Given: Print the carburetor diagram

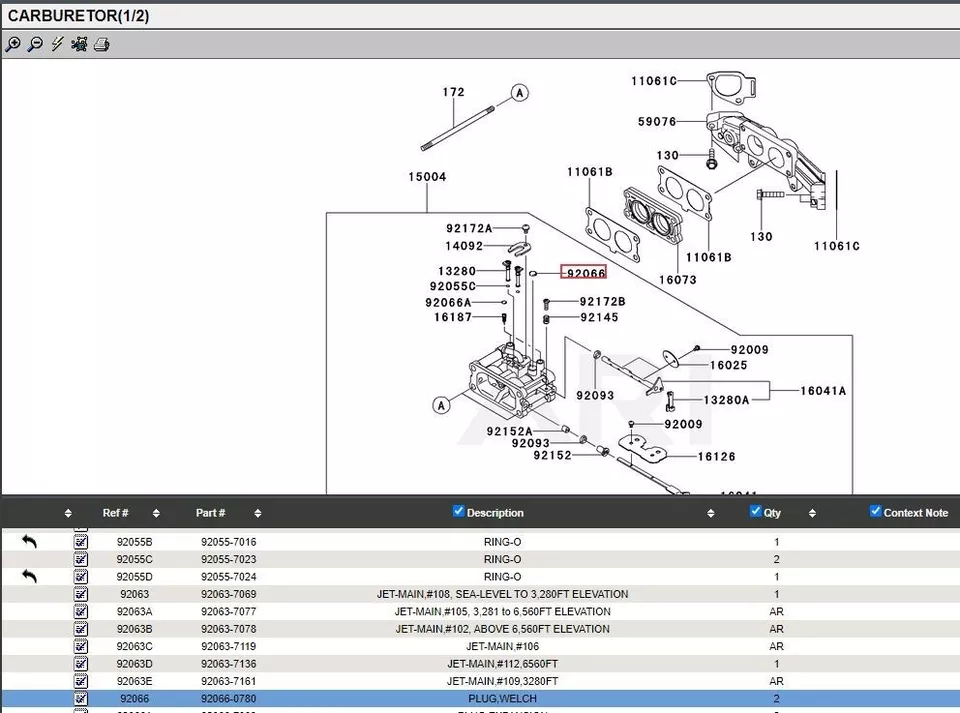Looking at the screenshot, I should click(x=101, y=44).
